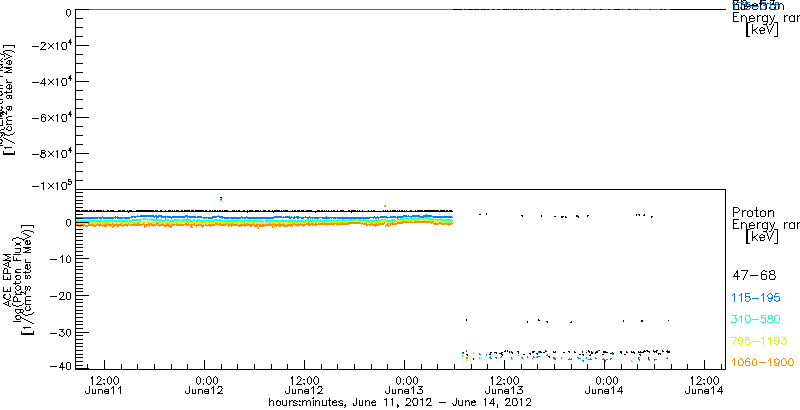Click the yellow 795-1193 legend label
Screen dimensions: 800x410
tap(760, 341)
